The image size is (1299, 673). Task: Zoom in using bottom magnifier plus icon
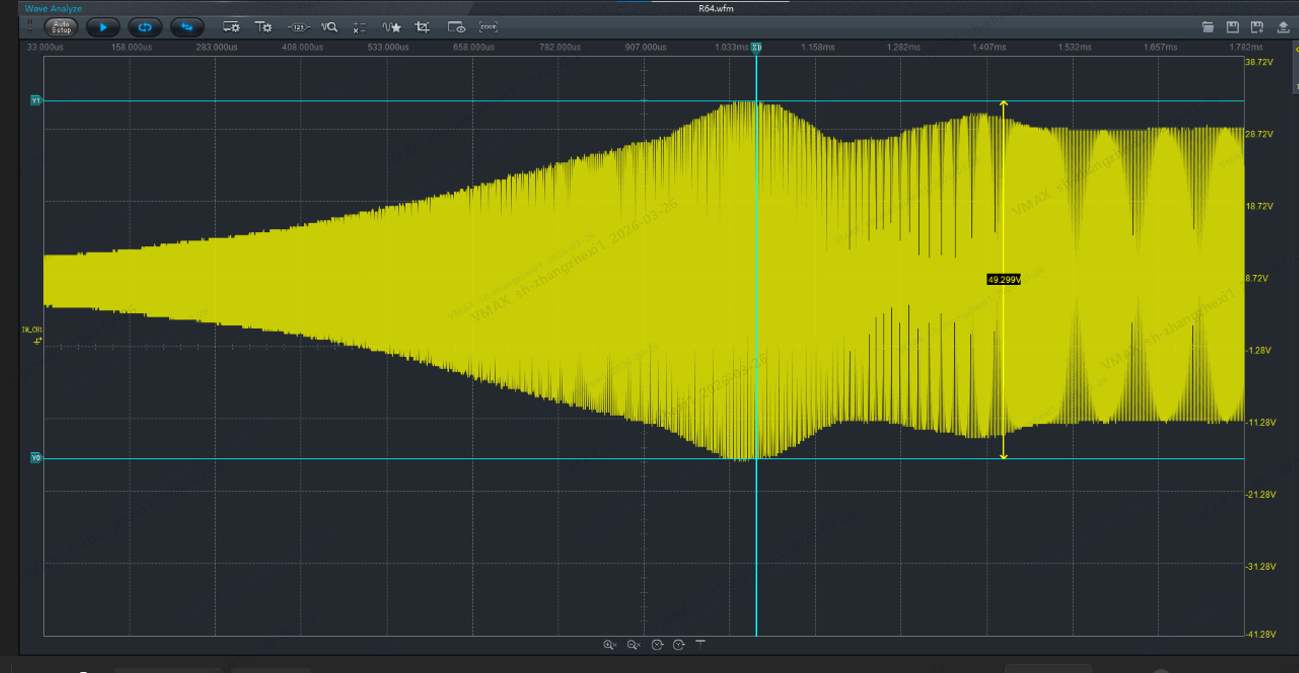610,645
